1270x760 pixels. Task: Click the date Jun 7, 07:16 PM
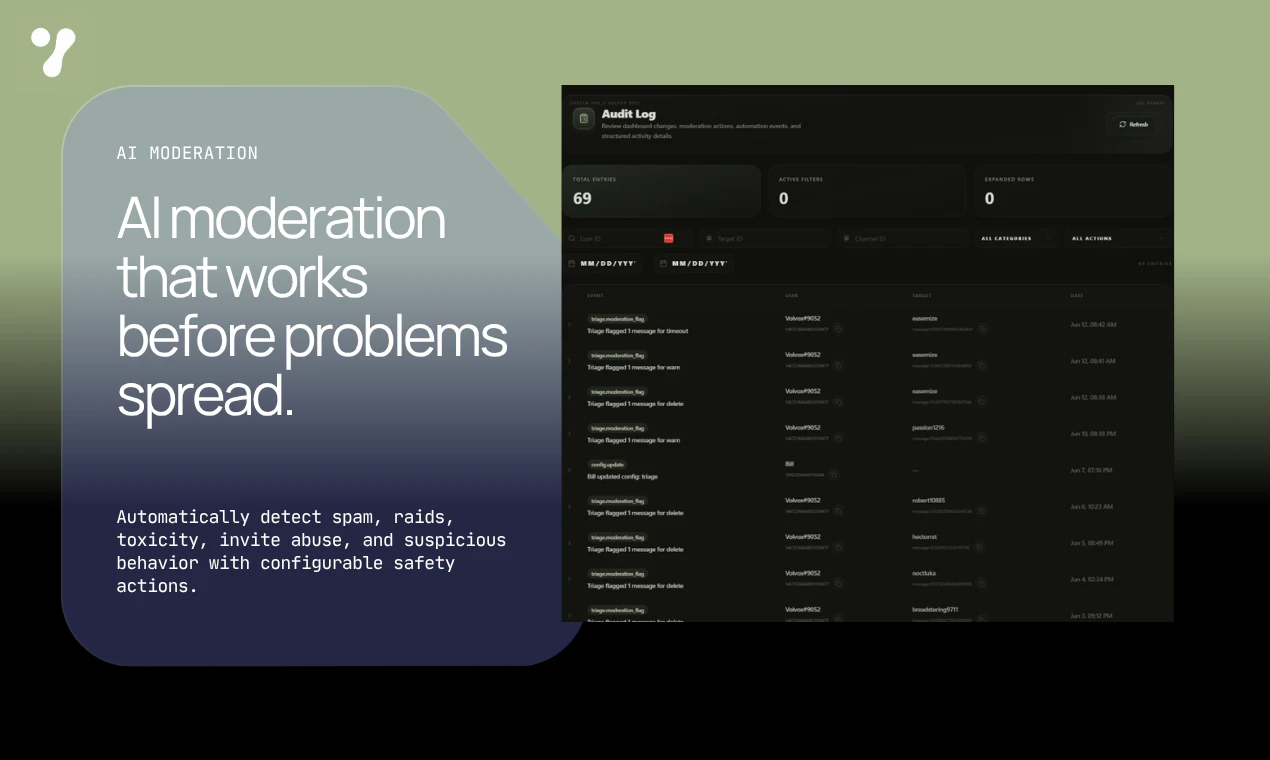point(1091,470)
